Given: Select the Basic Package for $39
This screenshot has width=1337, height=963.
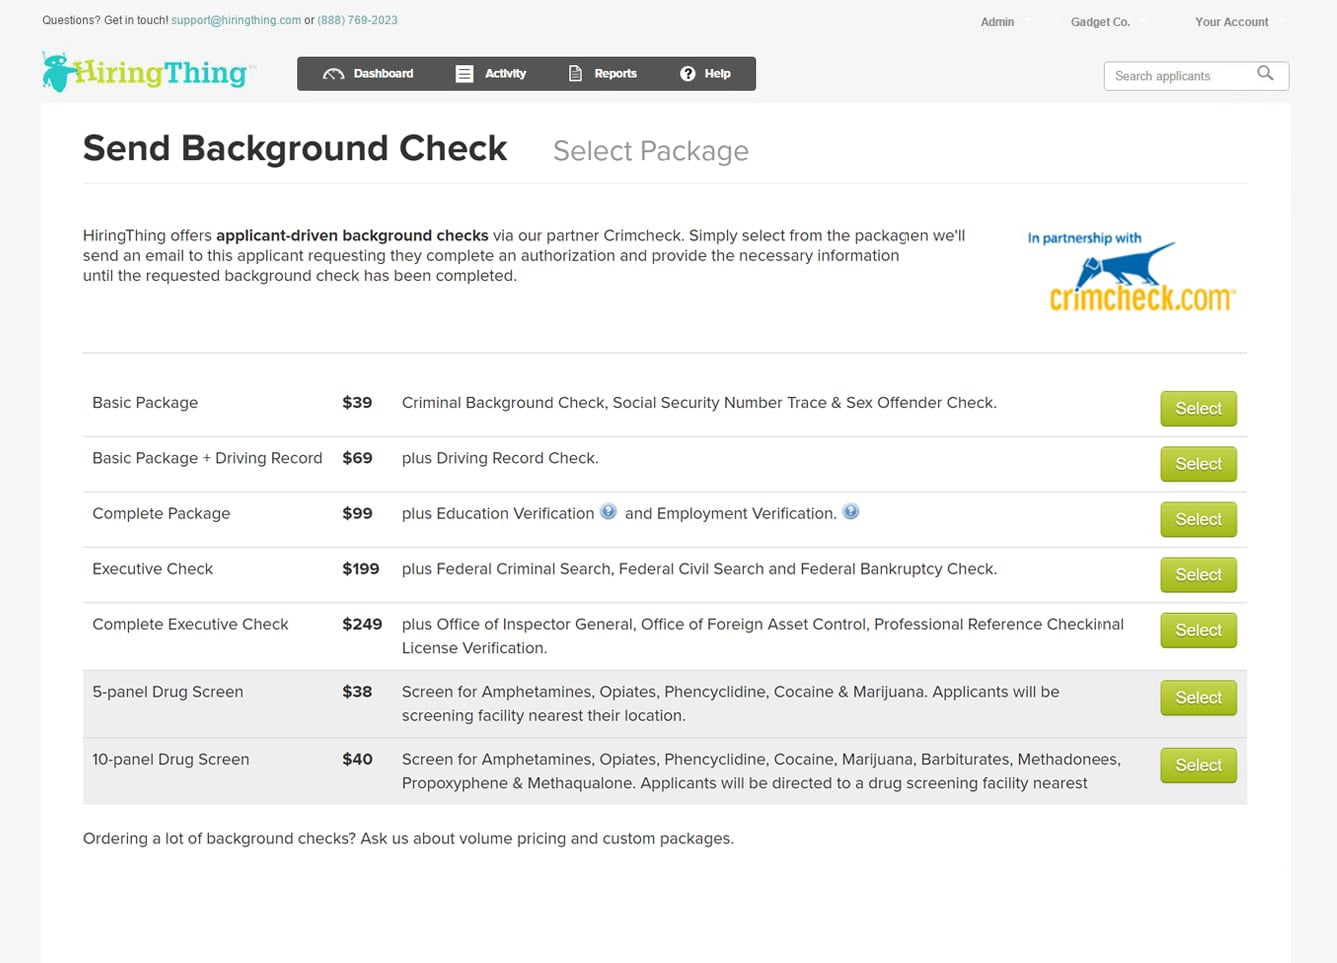Looking at the screenshot, I should point(1198,408).
